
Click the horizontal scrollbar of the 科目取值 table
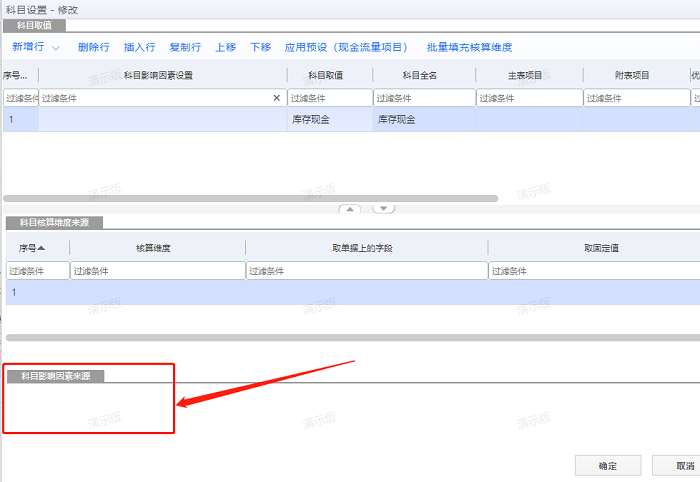250,199
